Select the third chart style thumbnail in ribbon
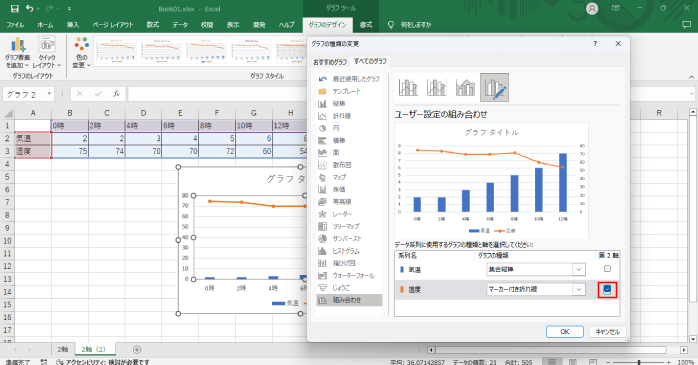This screenshot has width=698, height=365. pyautogui.click(x=207, y=51)
